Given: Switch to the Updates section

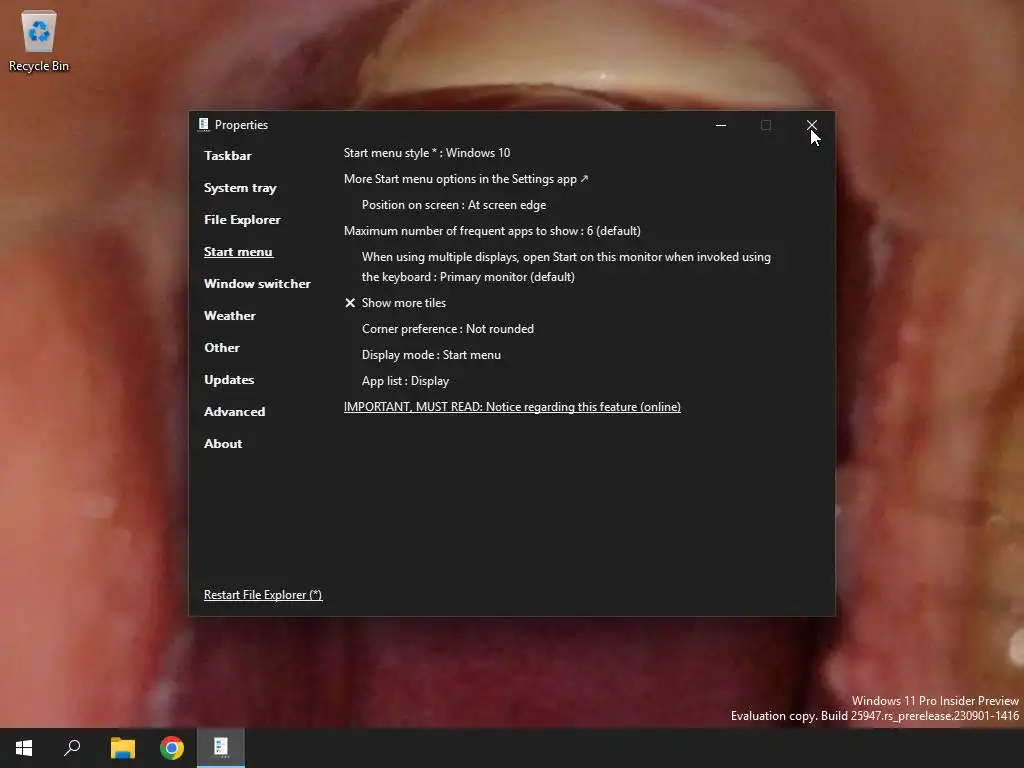Looking at the screenshot, I should click(229, 379).
